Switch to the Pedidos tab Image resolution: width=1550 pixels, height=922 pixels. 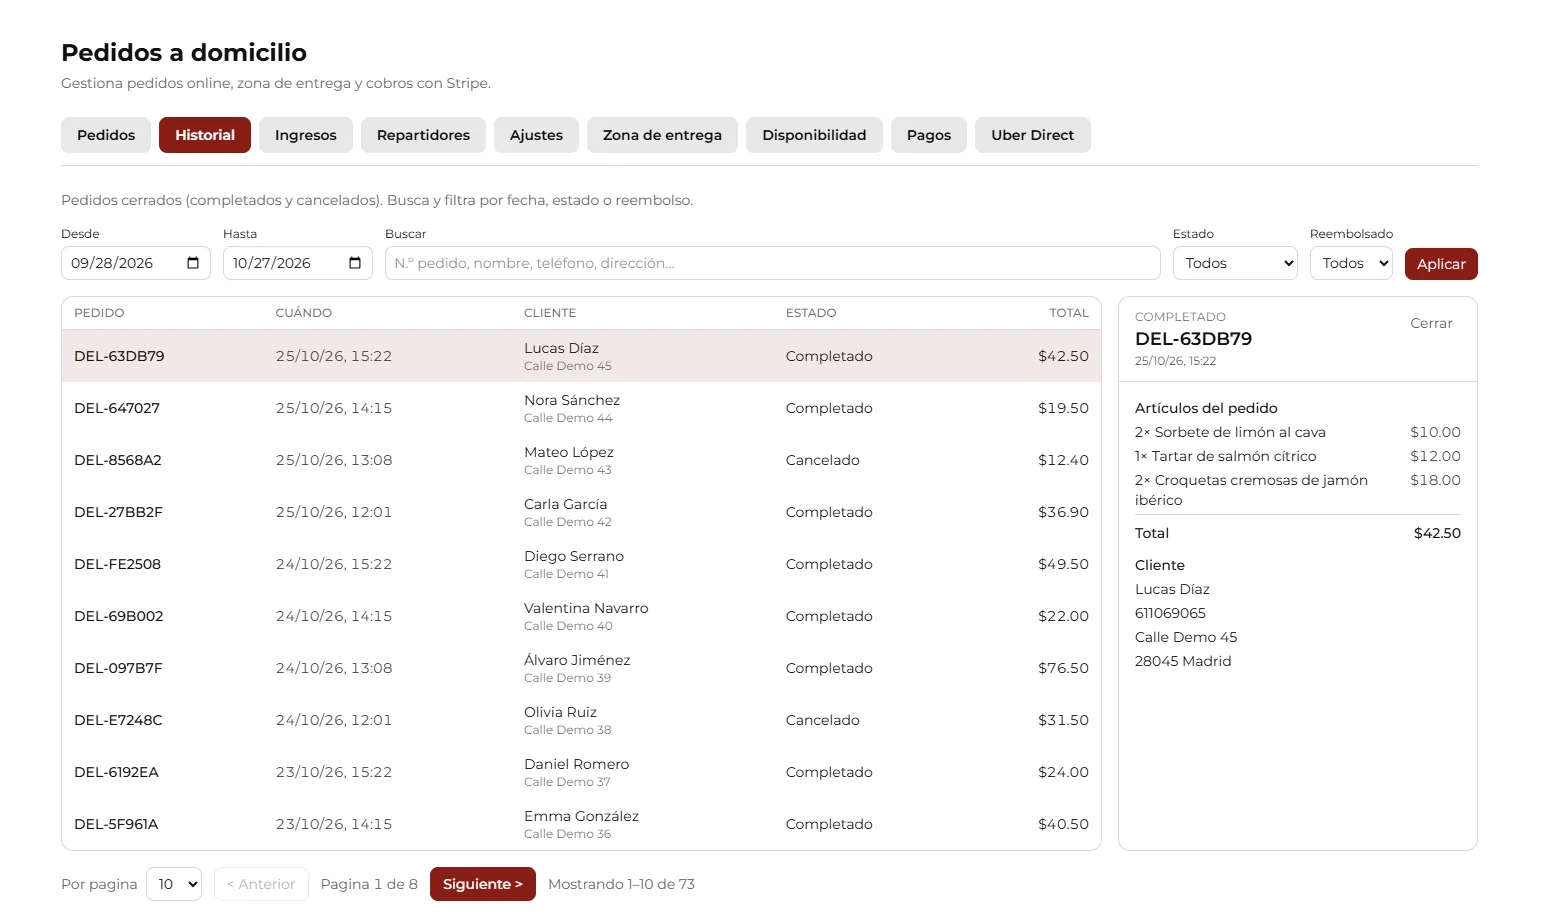tap(106, 135)
